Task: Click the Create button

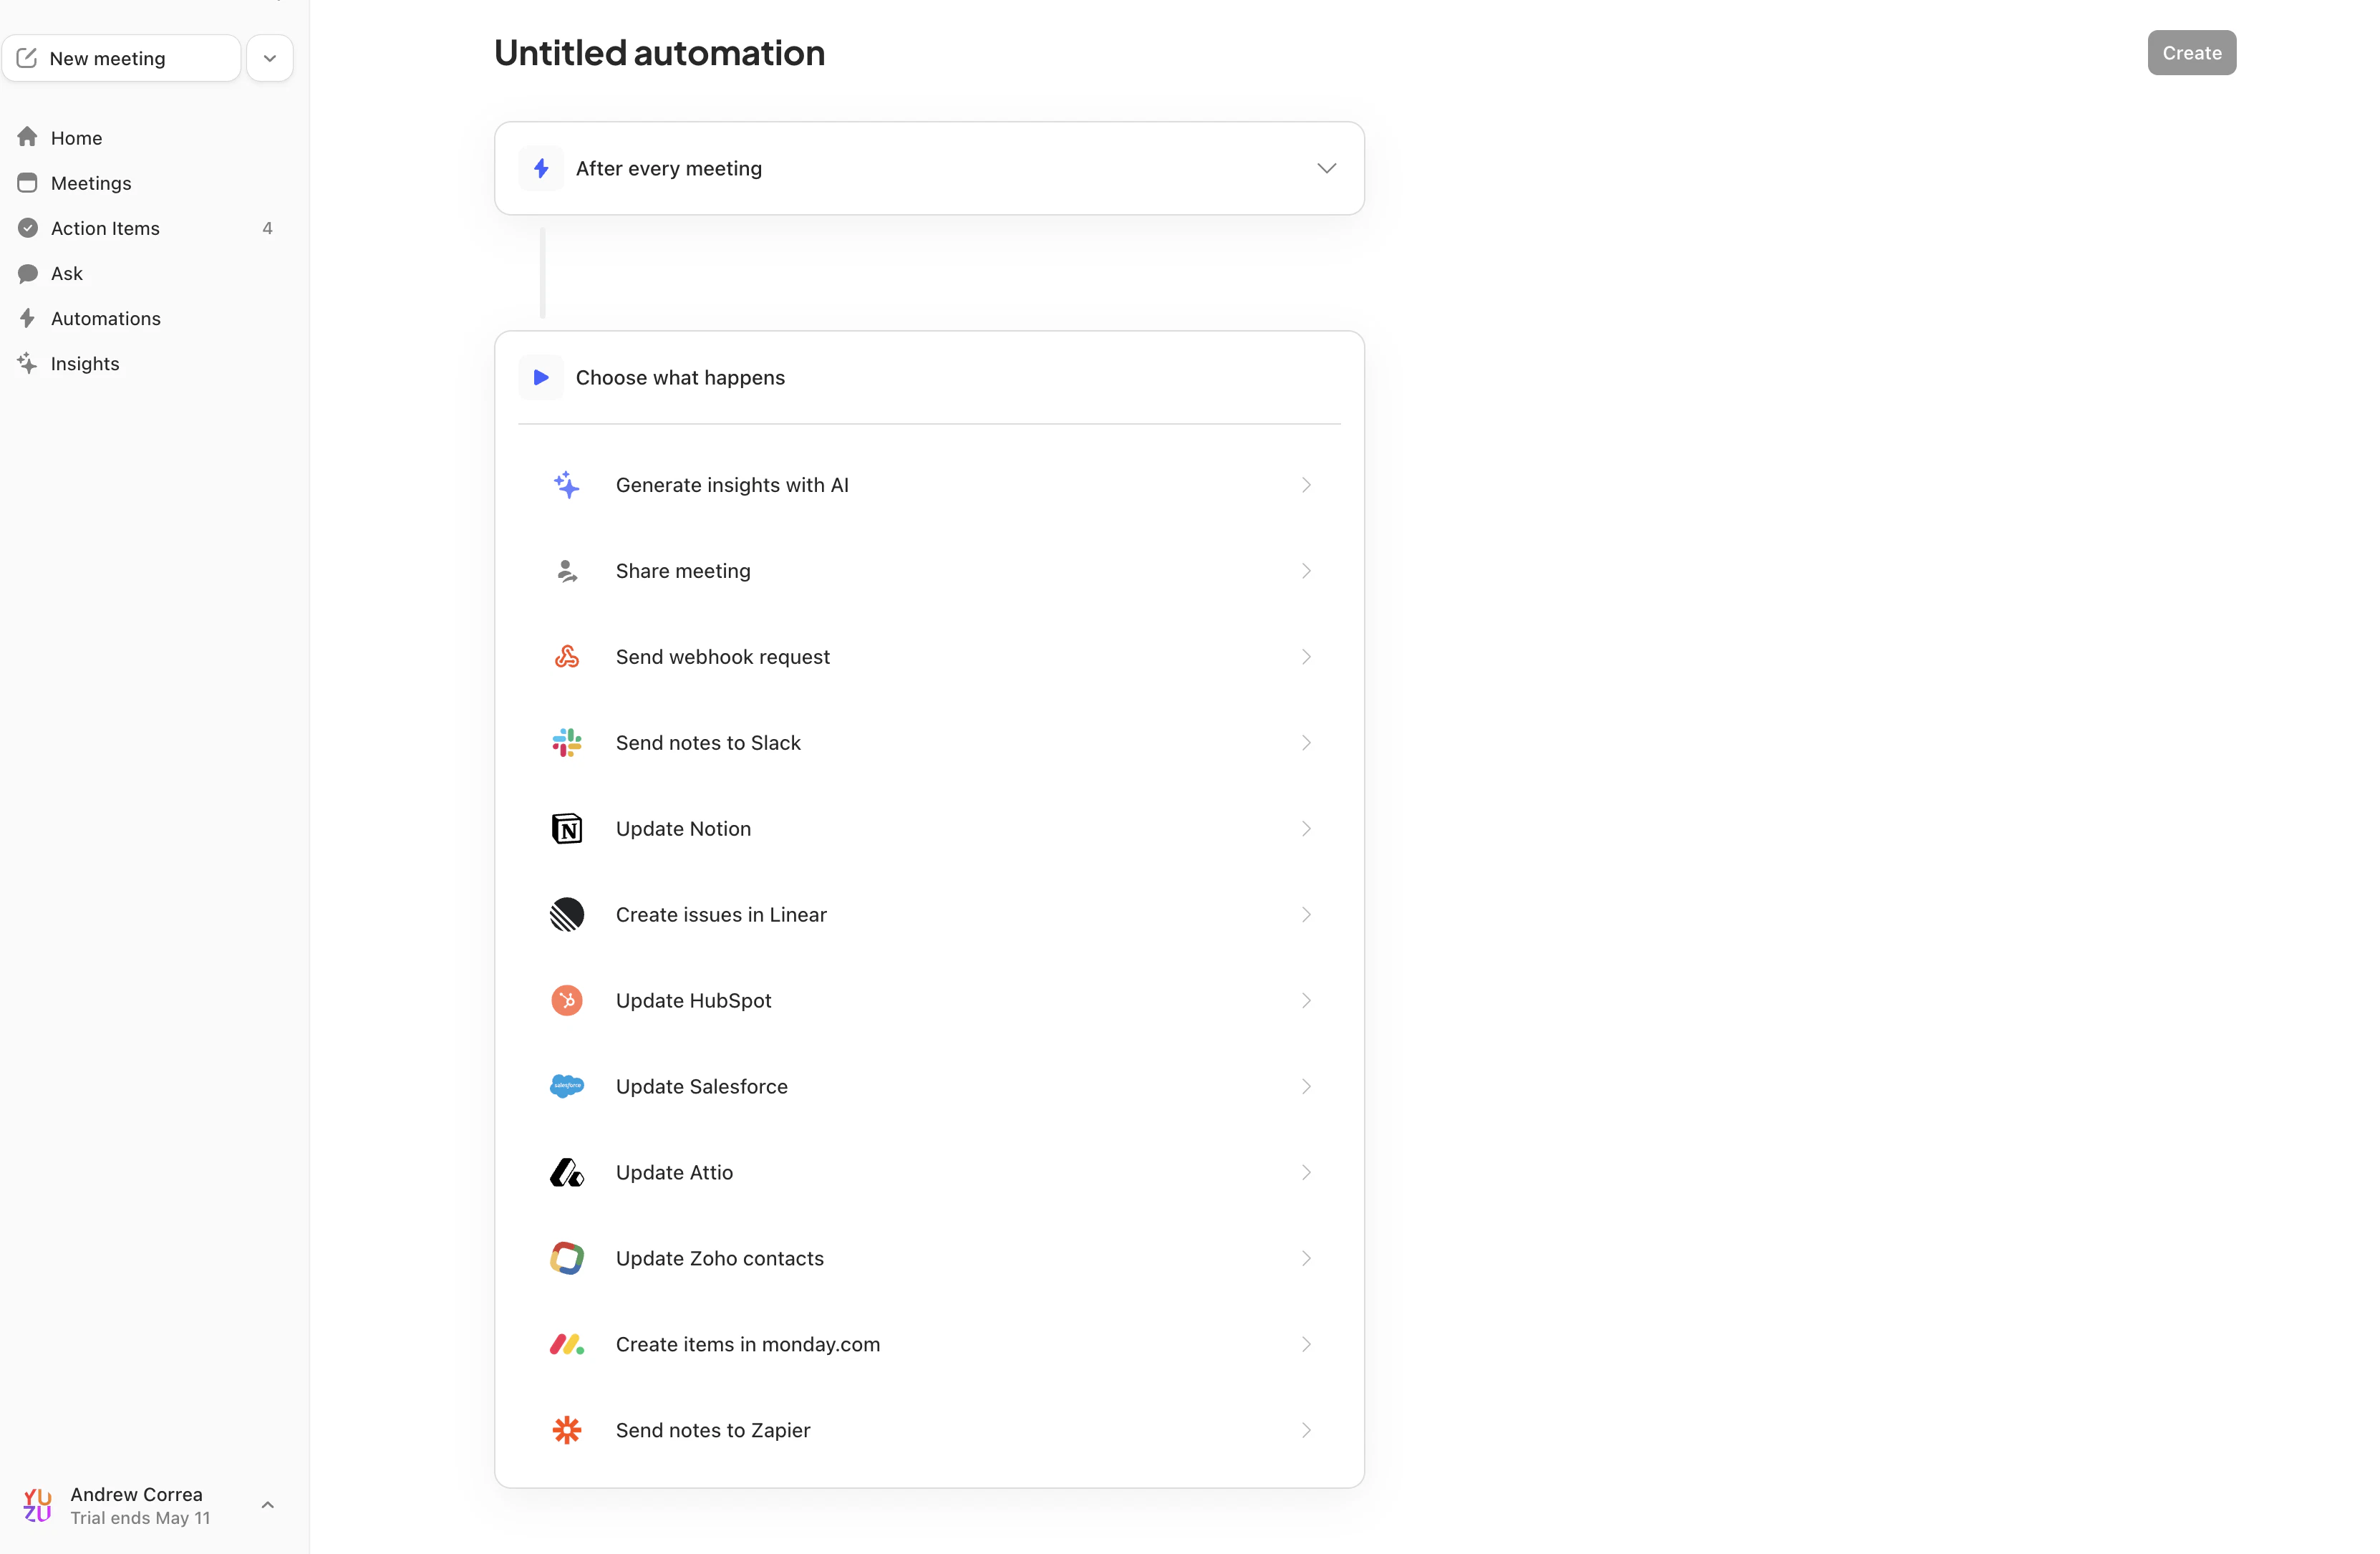Action: pyautogui.click(x=2191, y=52)
